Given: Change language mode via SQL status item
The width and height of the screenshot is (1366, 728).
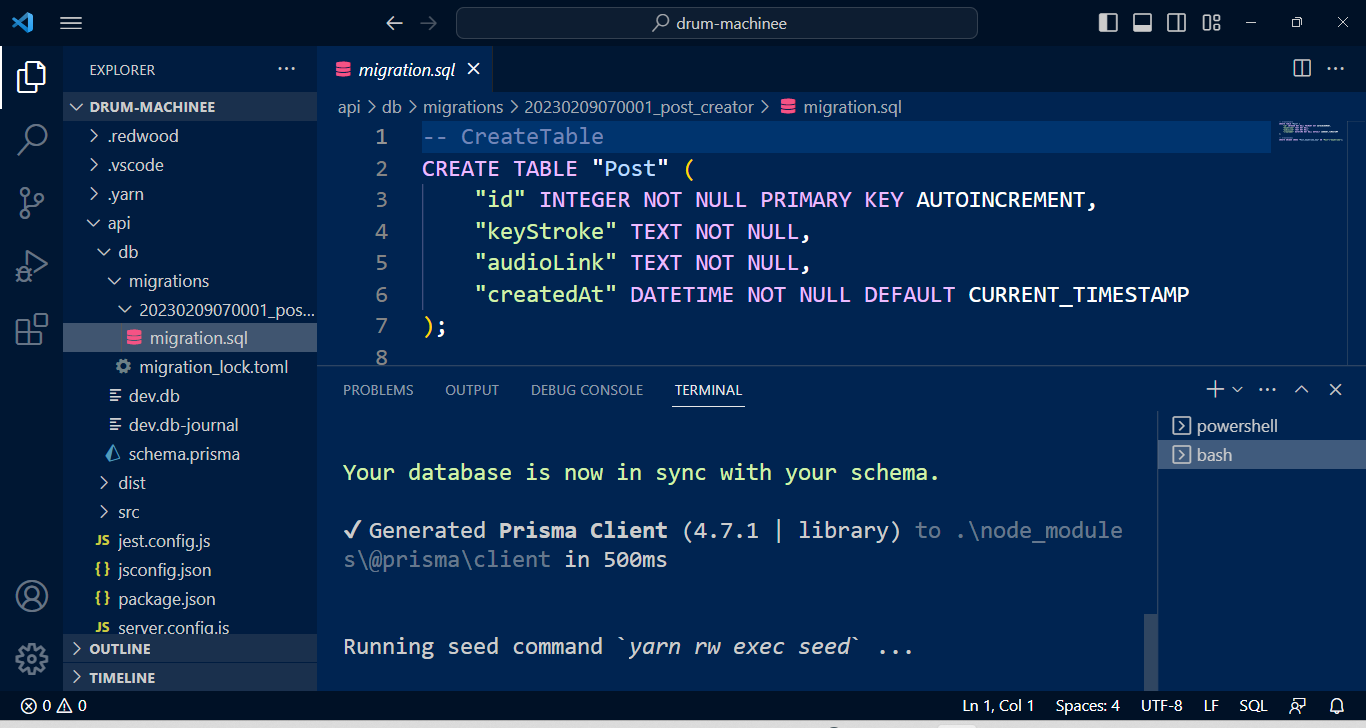Looking at the screenshot, I should coord(1253,705).
